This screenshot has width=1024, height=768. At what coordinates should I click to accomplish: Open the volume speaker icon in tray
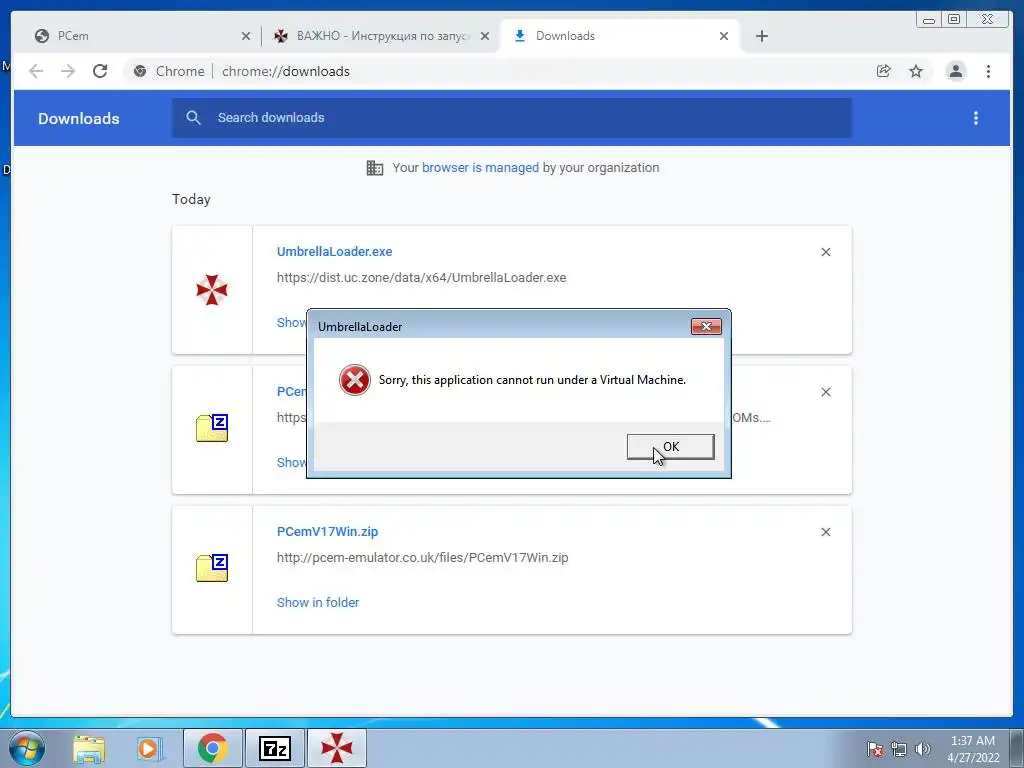pyautogui.click(x=923, y=749)
